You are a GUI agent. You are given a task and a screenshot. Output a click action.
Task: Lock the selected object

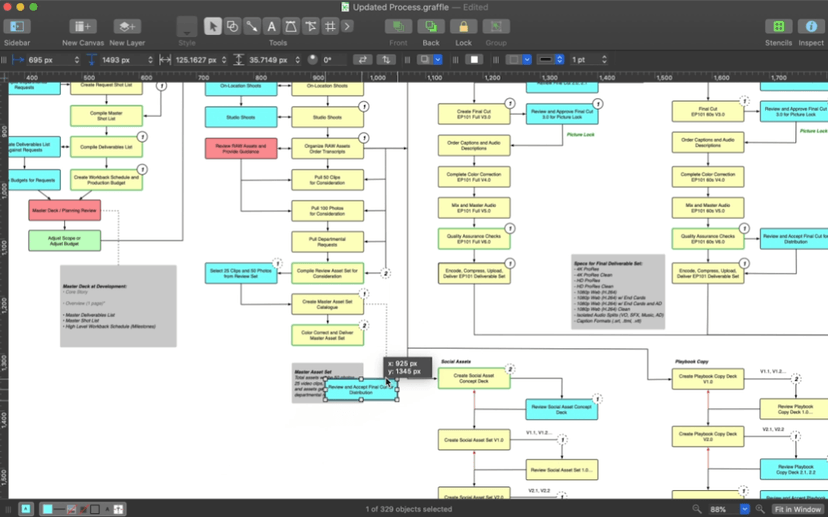(464, 26)
